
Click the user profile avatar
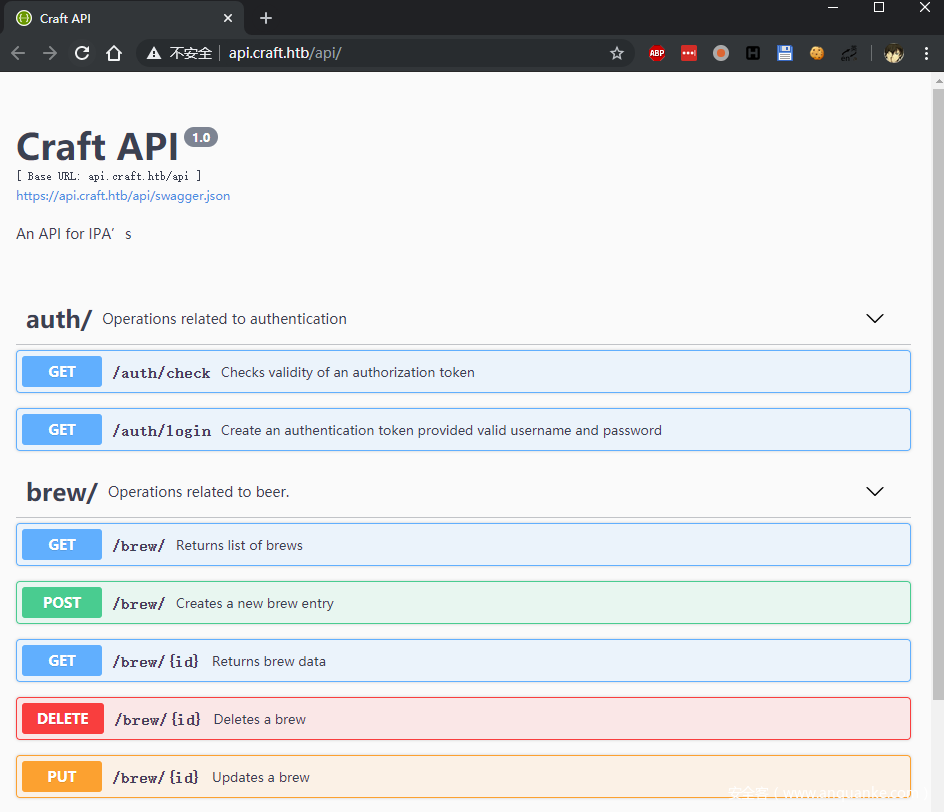pos(893,53)
